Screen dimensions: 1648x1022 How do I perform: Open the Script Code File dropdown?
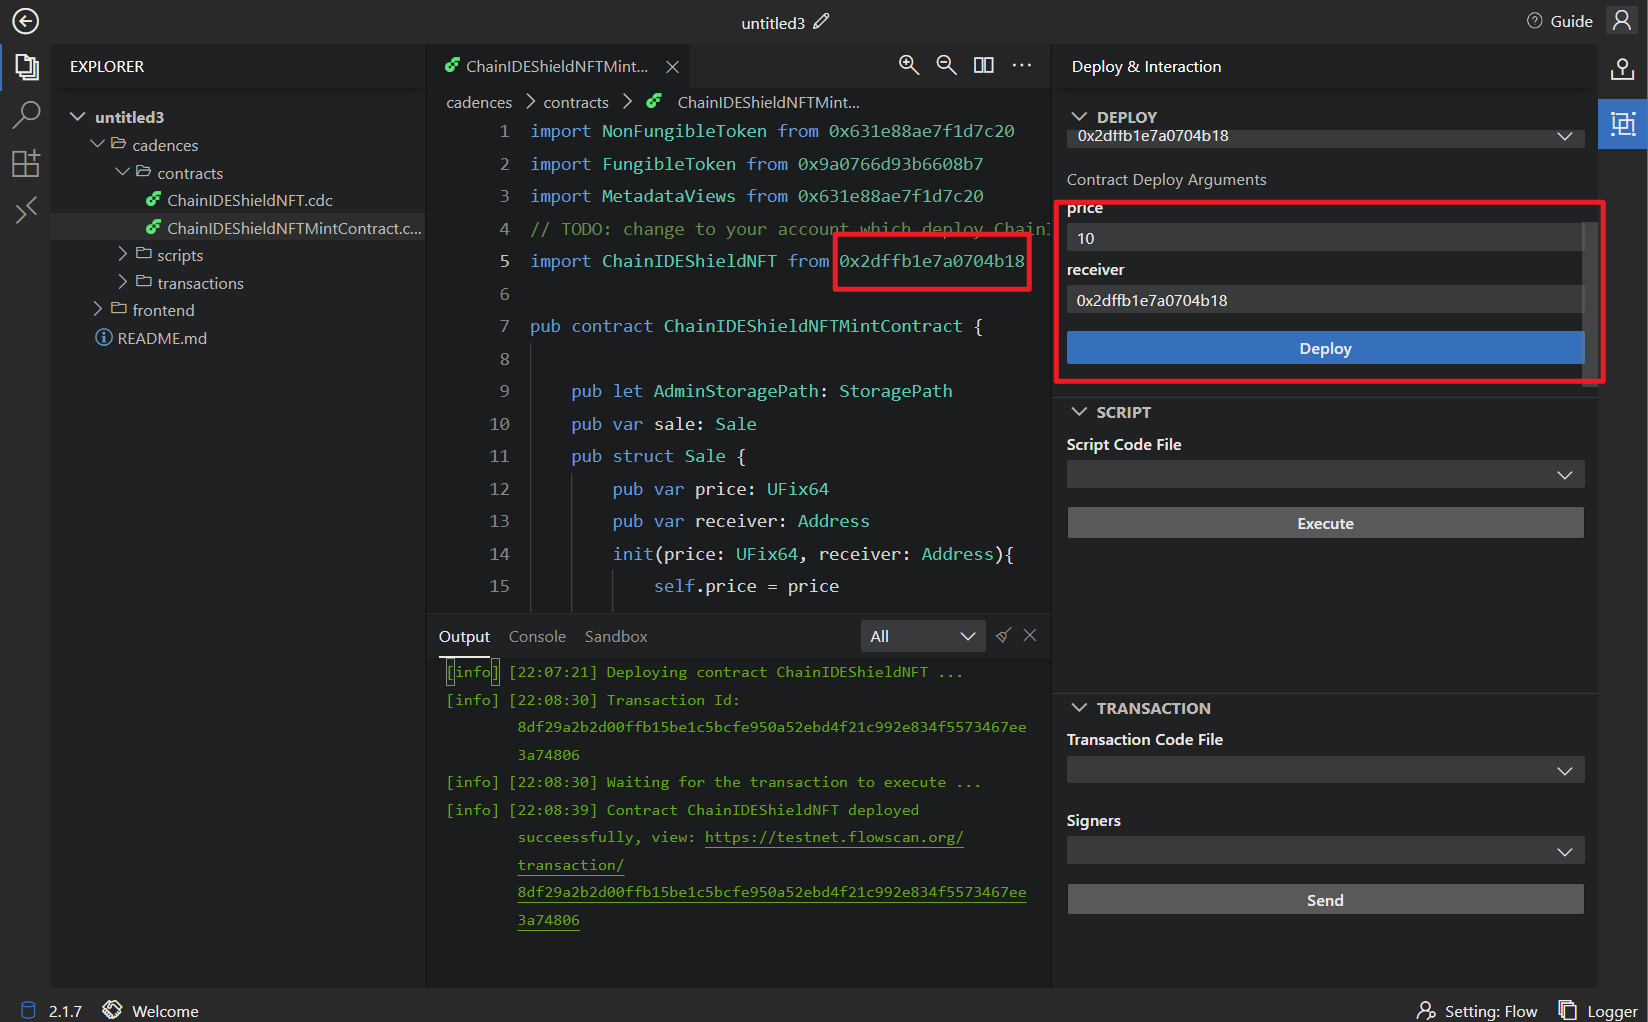click(1325, 475)
